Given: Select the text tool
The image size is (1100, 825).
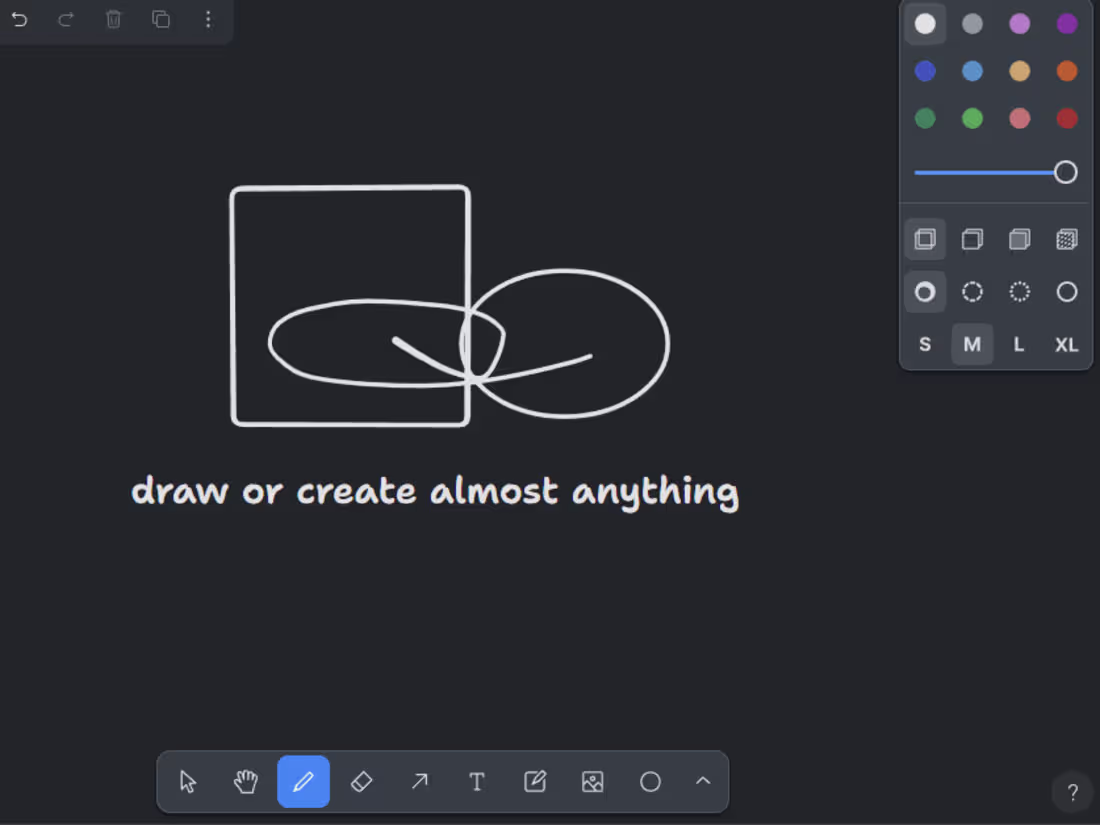Looking at the screenshot, I should click(477, 782).
